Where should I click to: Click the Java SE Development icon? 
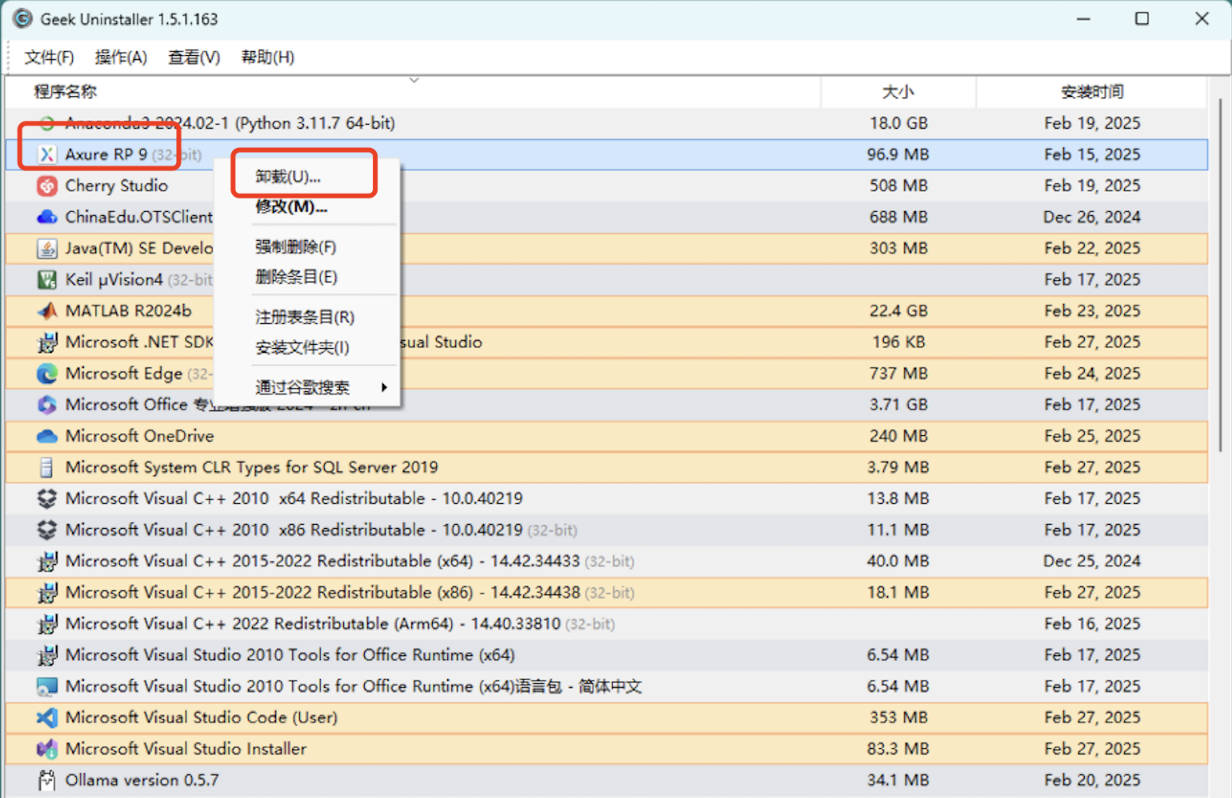click(47, 248)
